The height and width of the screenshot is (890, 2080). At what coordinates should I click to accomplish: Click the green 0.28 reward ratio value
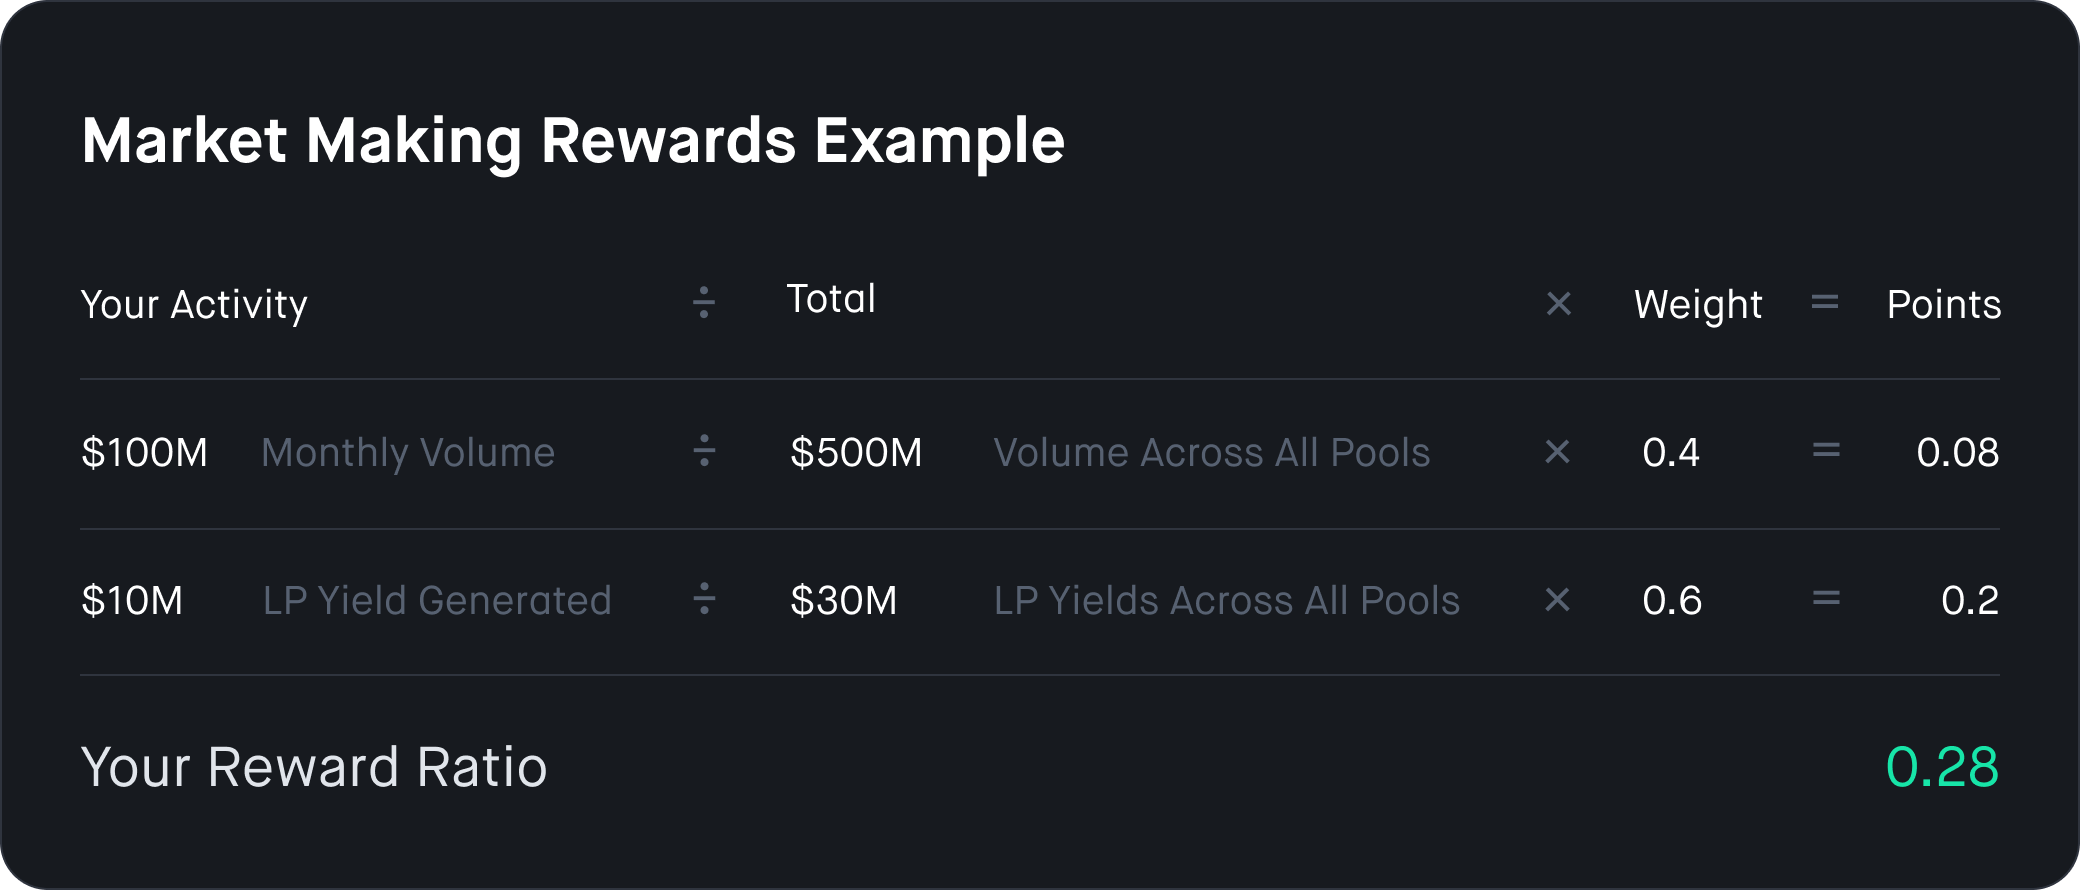pyautogui.click(x=1942, y=768)
